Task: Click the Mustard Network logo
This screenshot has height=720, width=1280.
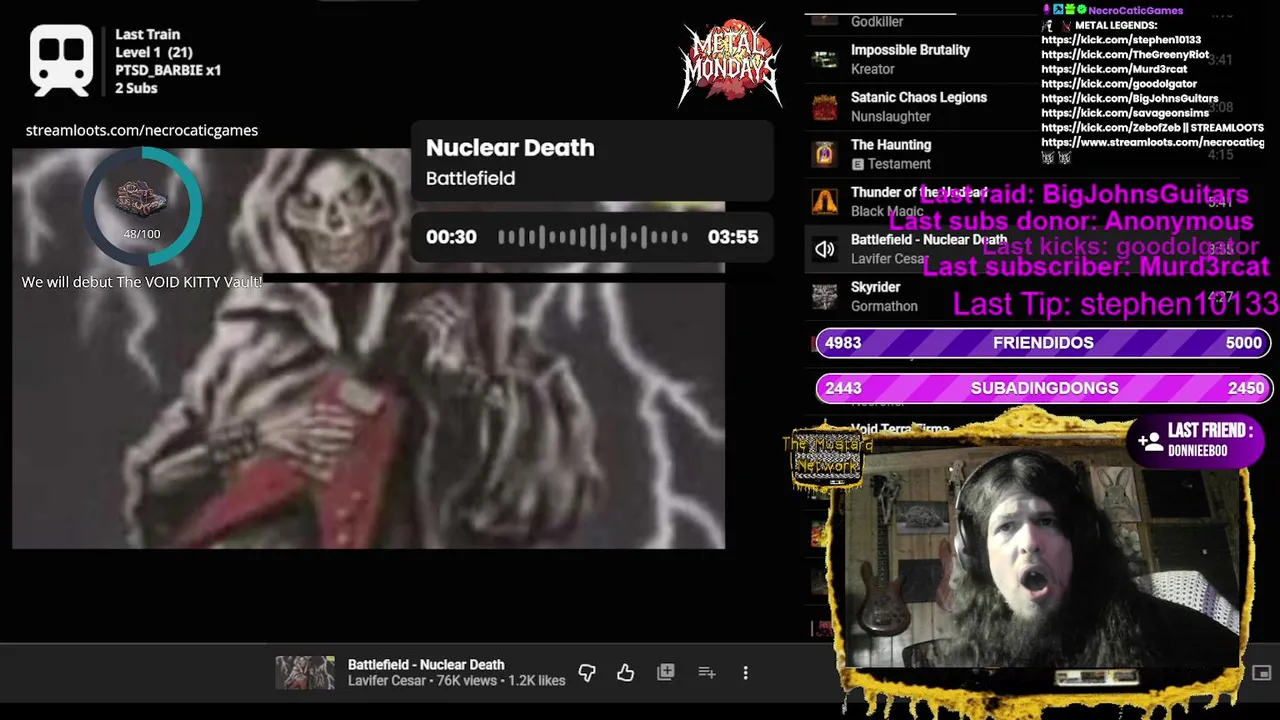Action: (x=826, y=460)
